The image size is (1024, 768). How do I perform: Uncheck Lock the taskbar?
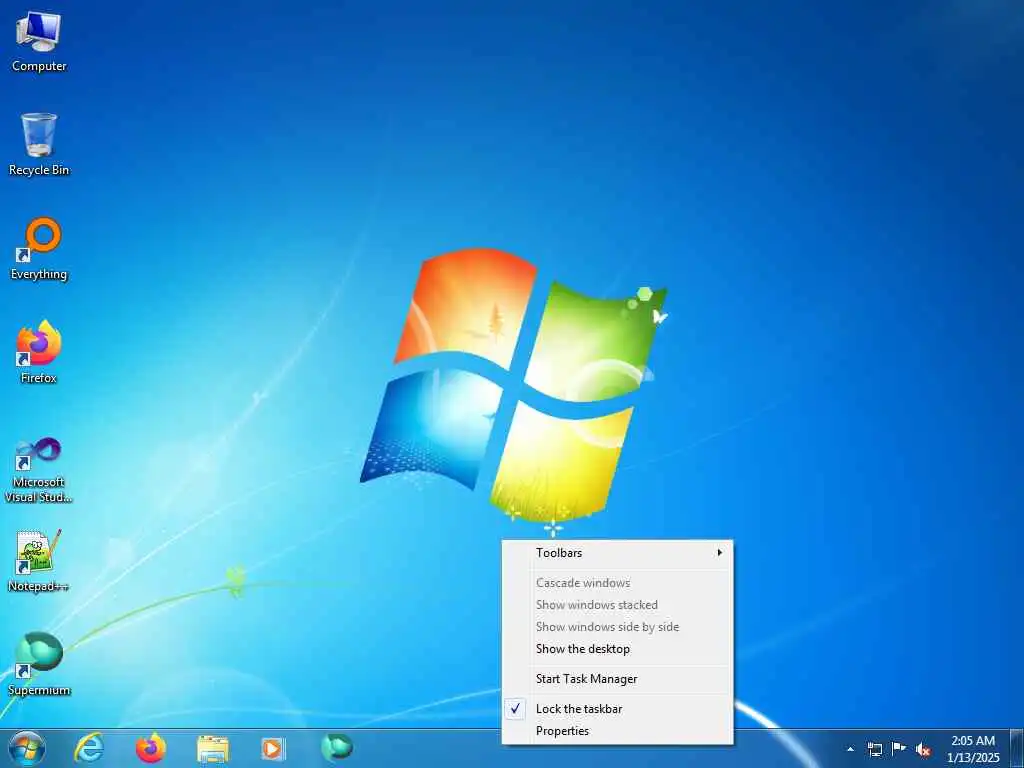coord(617,709)
